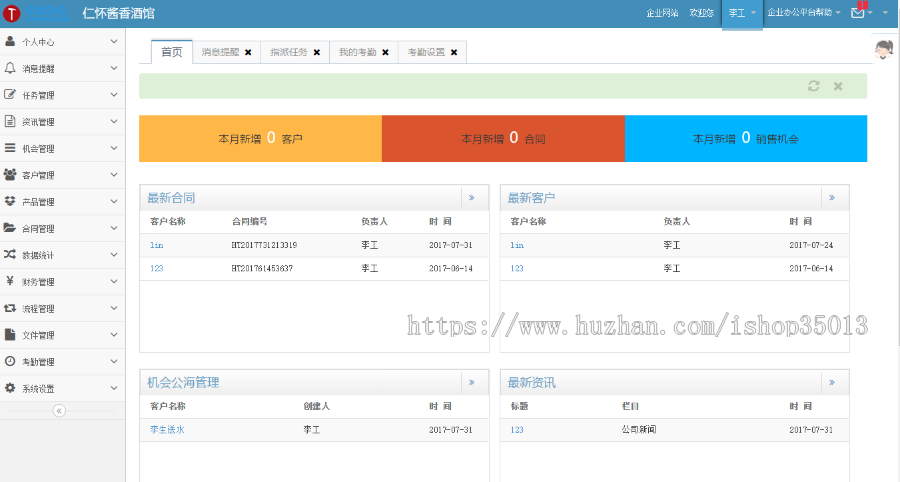Screen dimensions: 900x482
Task: Open customer 123 in 最新合同
Action: point(157,268)
